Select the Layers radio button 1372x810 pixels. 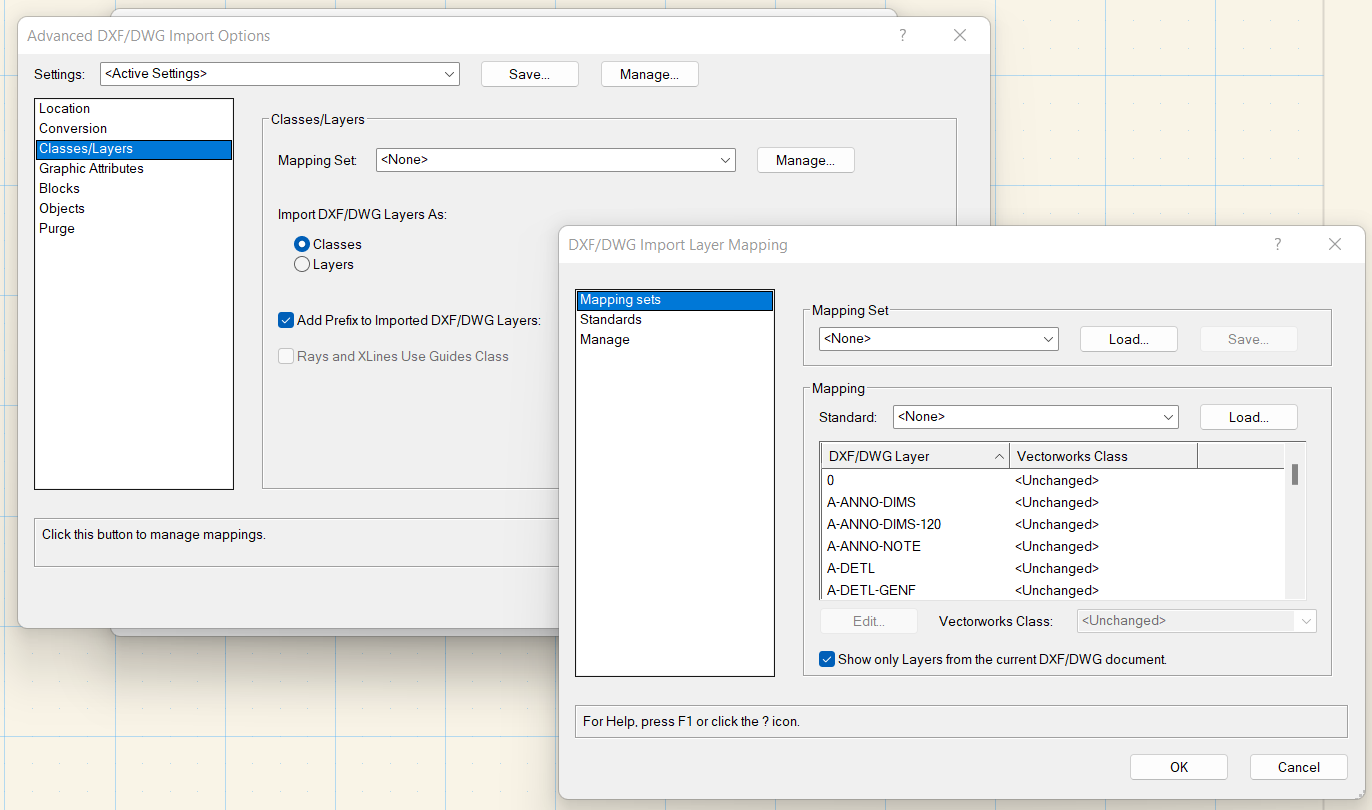(302, 265)
